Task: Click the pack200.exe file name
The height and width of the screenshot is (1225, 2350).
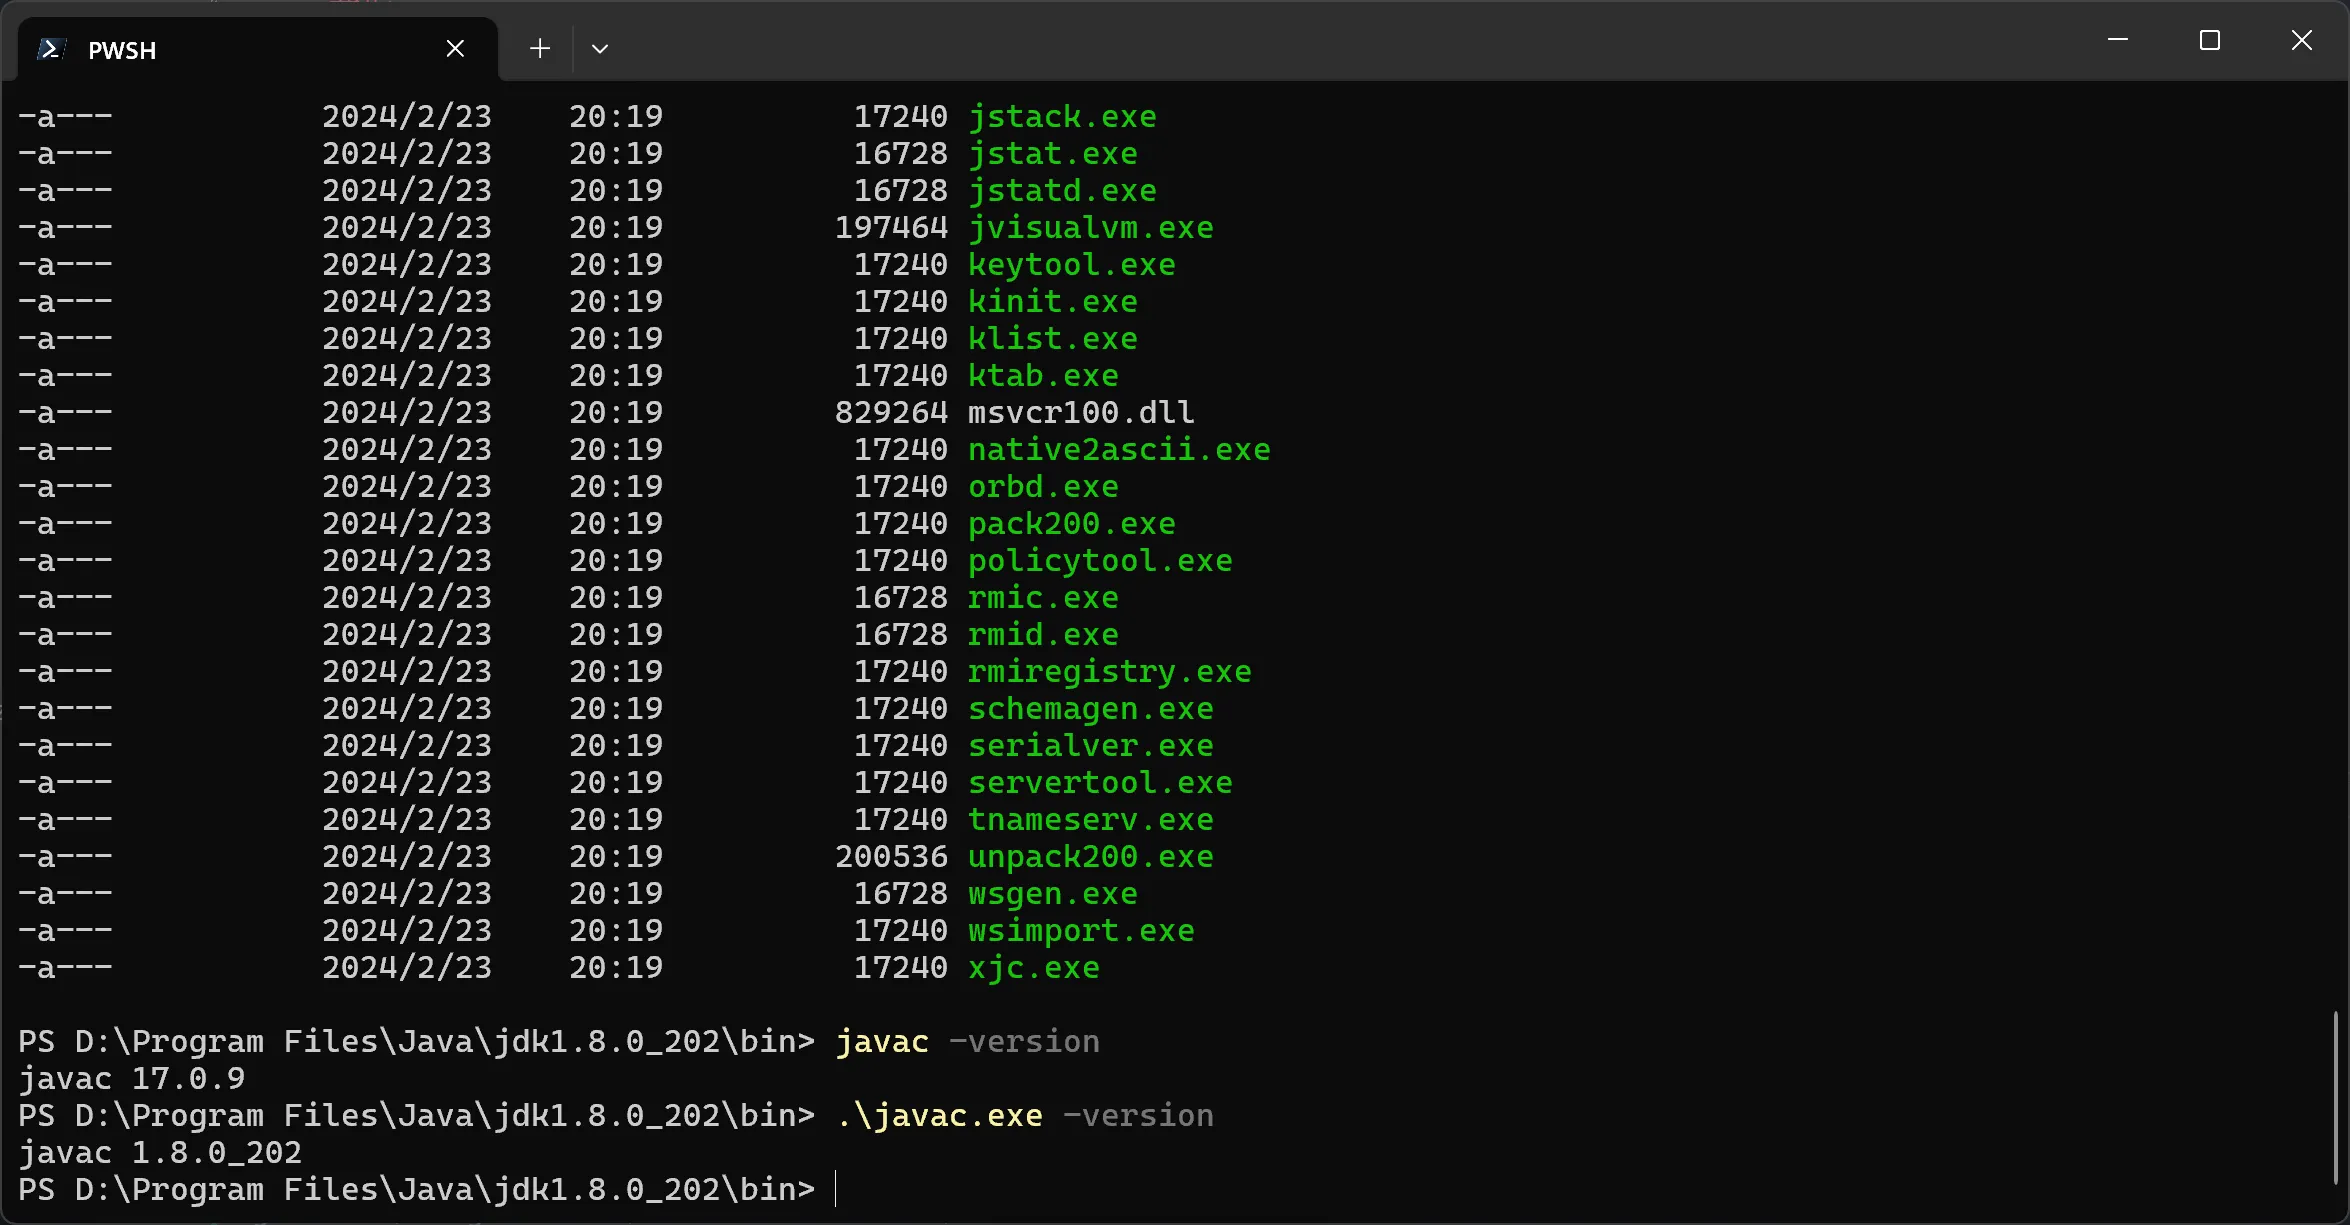Action: coord(1072,524)
